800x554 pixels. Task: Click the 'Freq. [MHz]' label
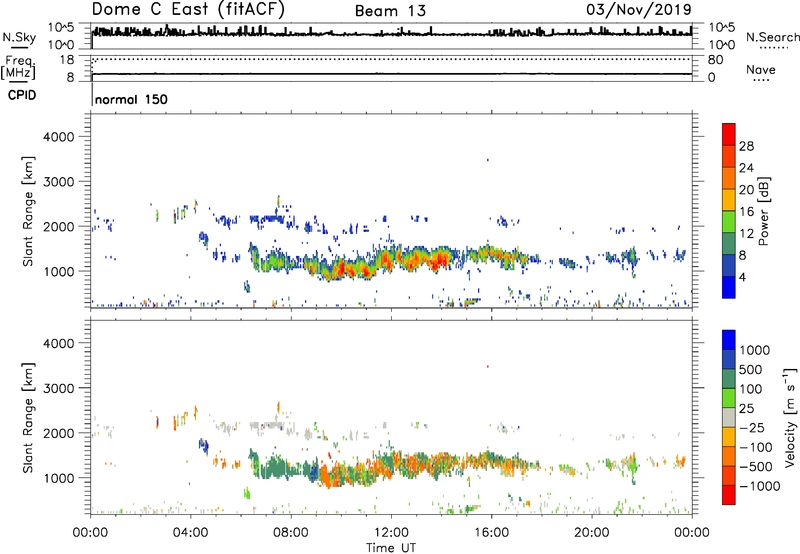(x=18, y=67)
